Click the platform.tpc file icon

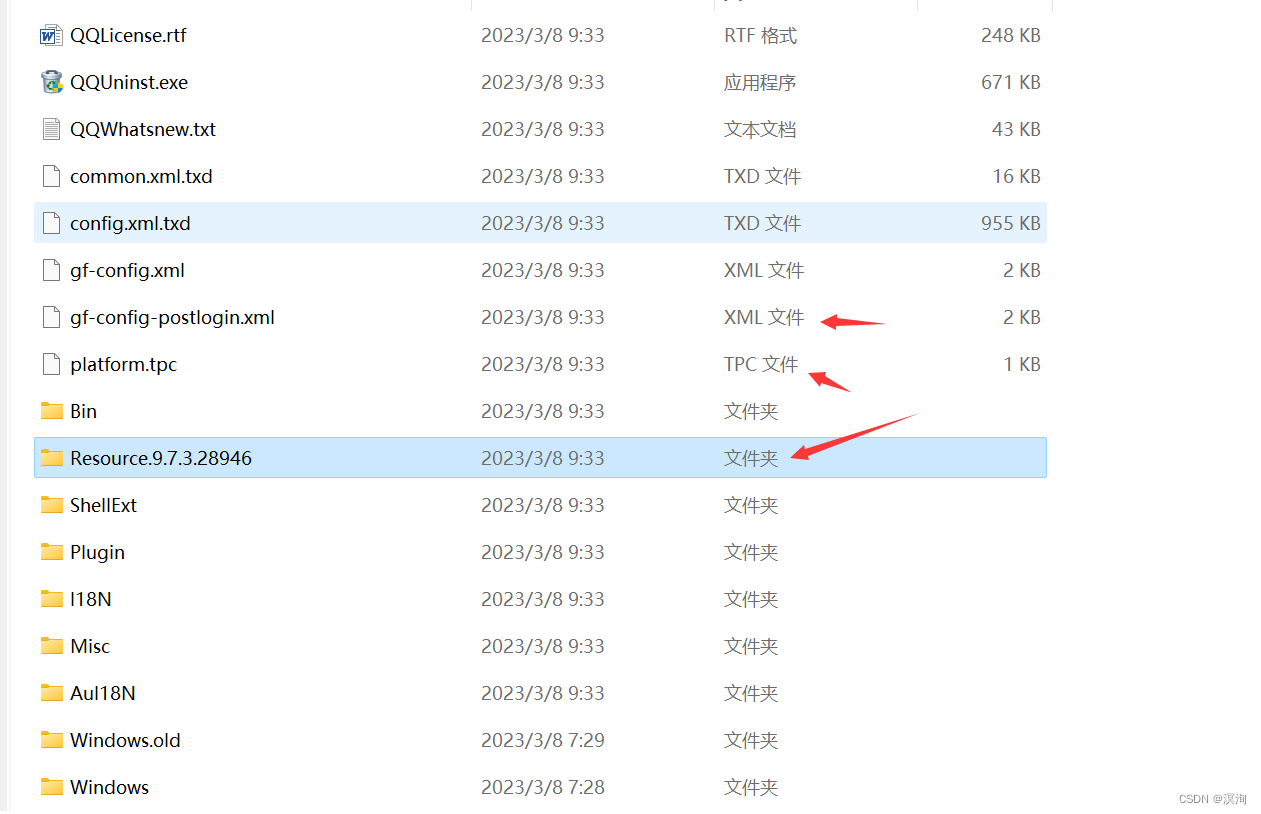coord(51,365)
